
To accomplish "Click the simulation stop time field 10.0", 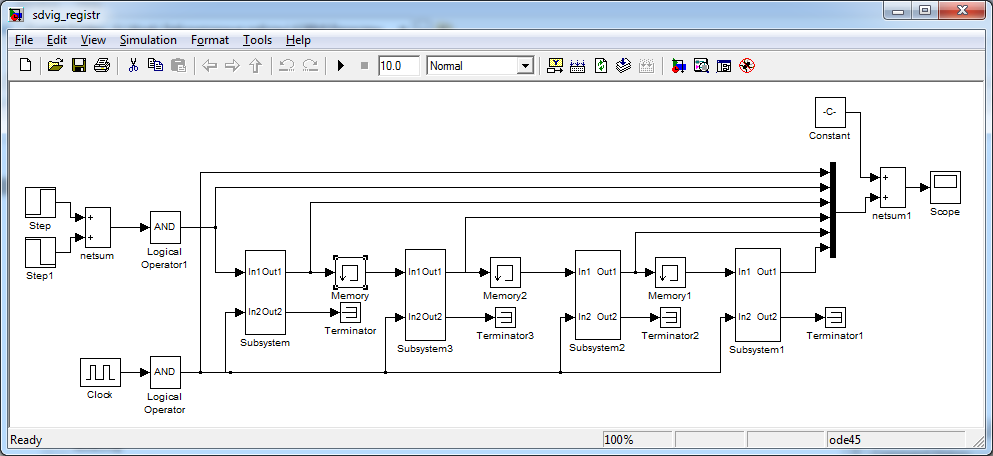I will (399, 66).
